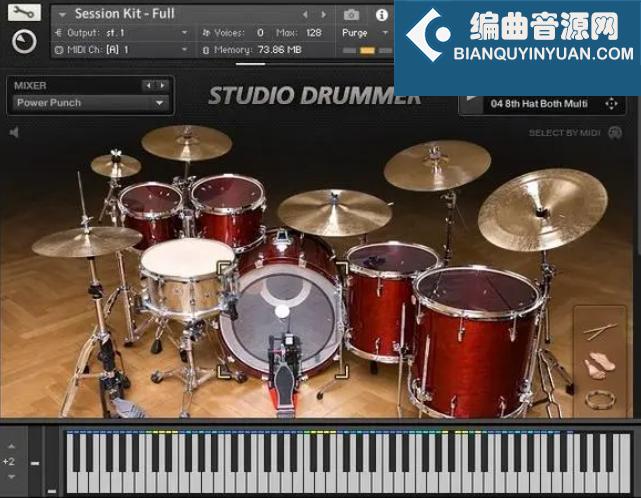Click the kick drum pedal
Viewport: 641px width, 498px height.
(x=284, y=374)
